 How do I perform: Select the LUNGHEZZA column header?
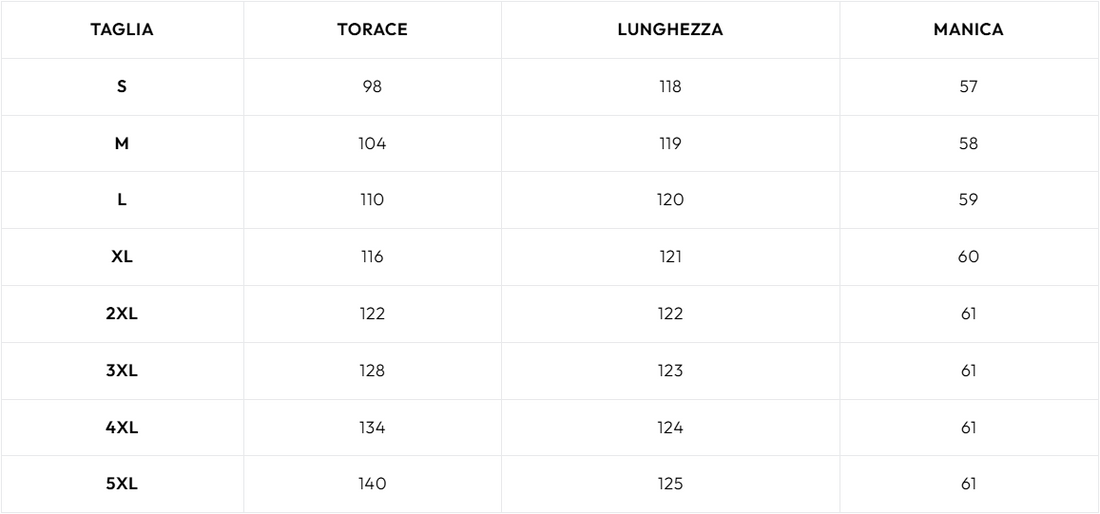(670, 29)
